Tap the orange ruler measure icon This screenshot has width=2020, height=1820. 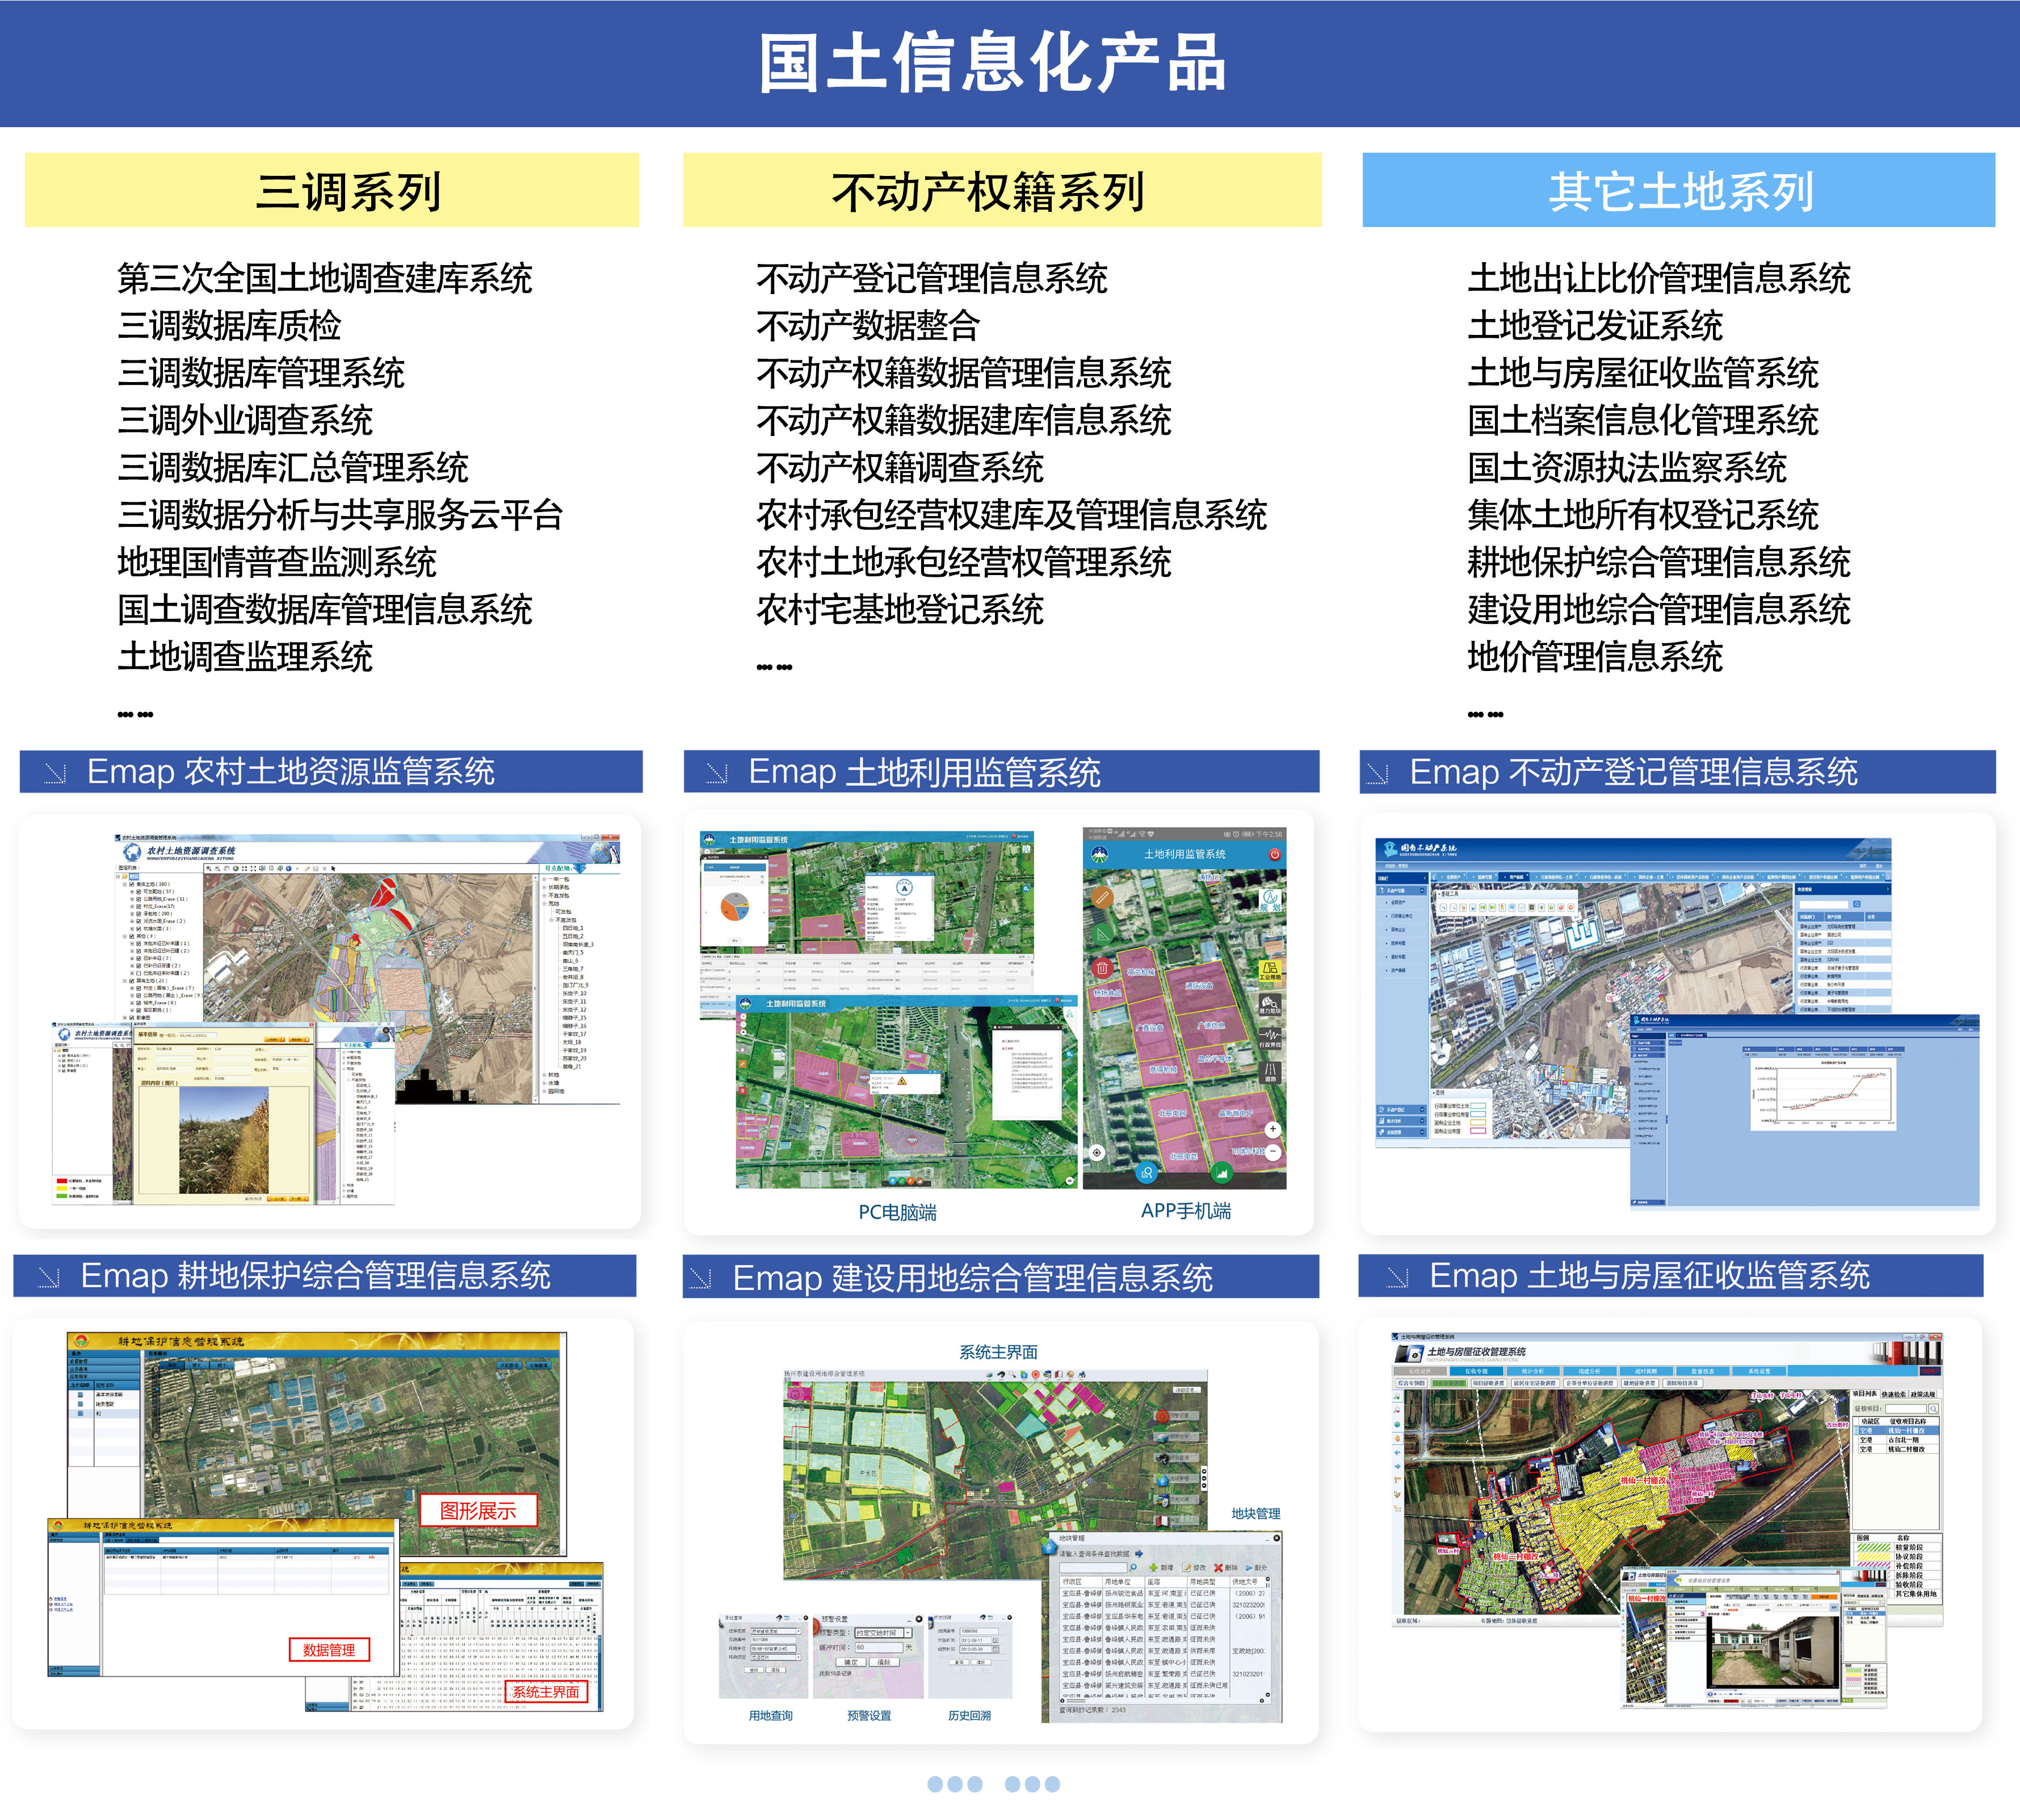tap(1103, 897)
